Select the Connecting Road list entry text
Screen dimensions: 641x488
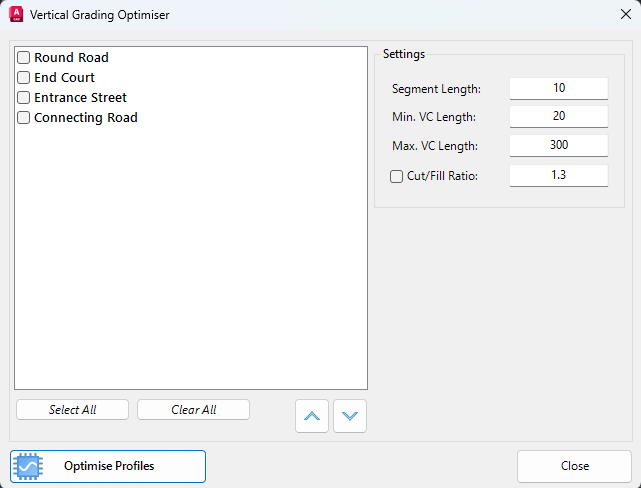[86, 118]
